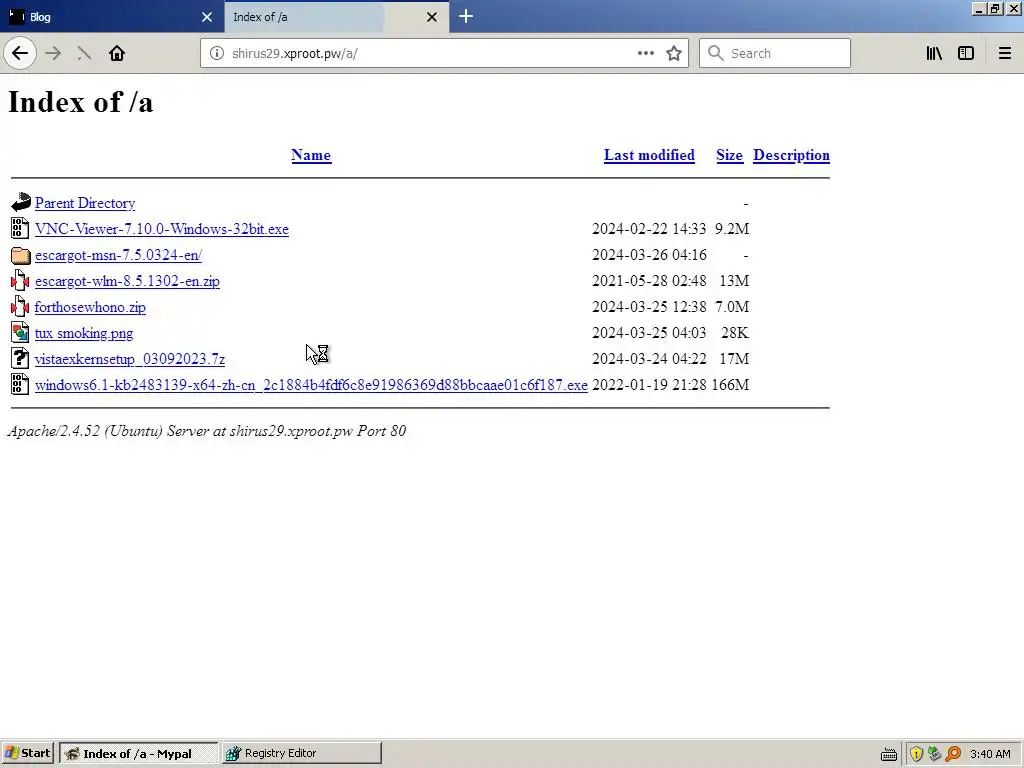This screenshot has height=768, width=1024.
Task: Open the home page via house icon
Action: (x=117, y=54)
